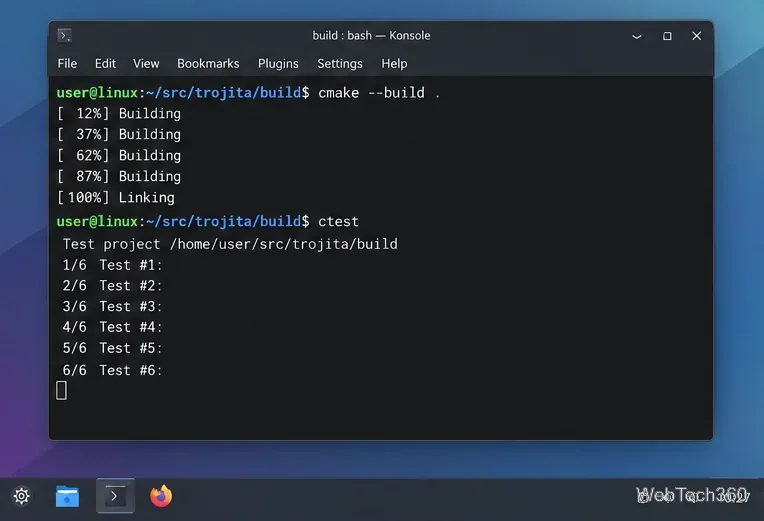Click the 'Test project /home/user/src/trojita/build' line
Image resolution: width=764 pixels, height=521 pixels.
click(x=230, y=244)
